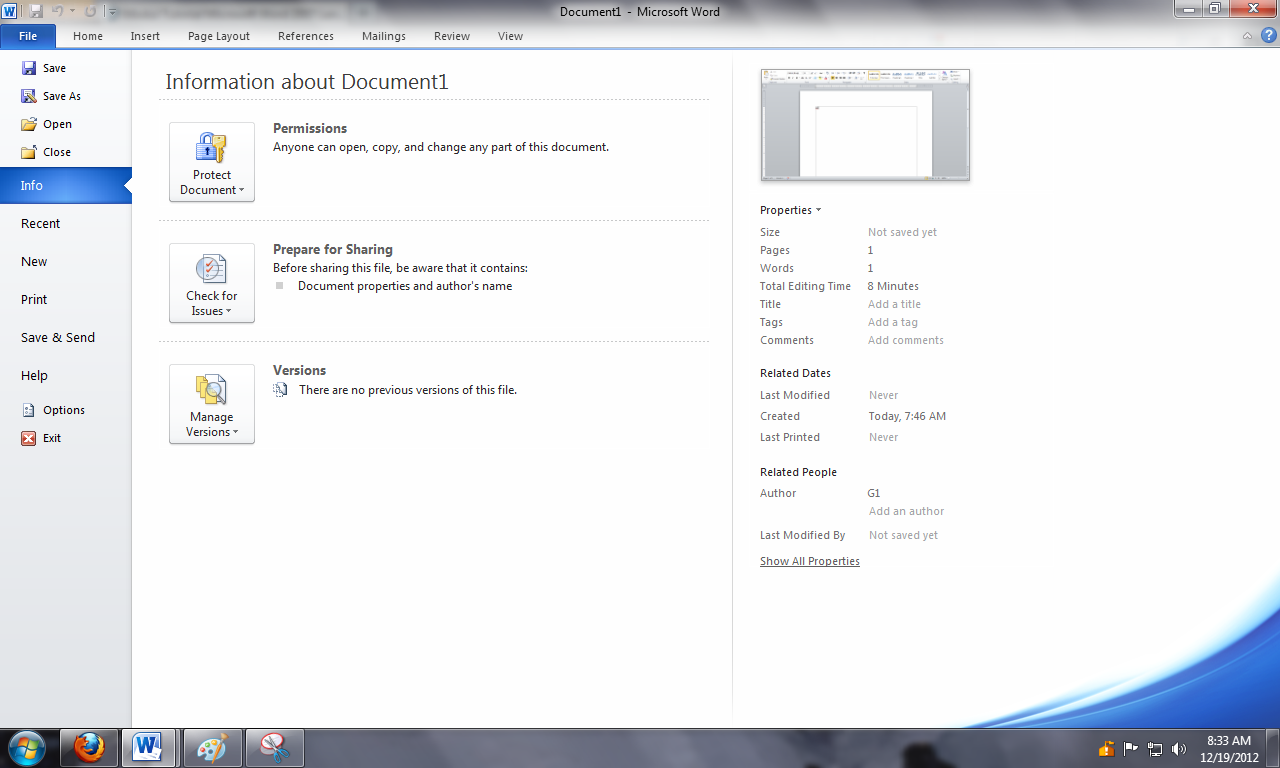Click the Repeat icon in title bar
This screenshot has width=1280, height=768.
(91, 11)
